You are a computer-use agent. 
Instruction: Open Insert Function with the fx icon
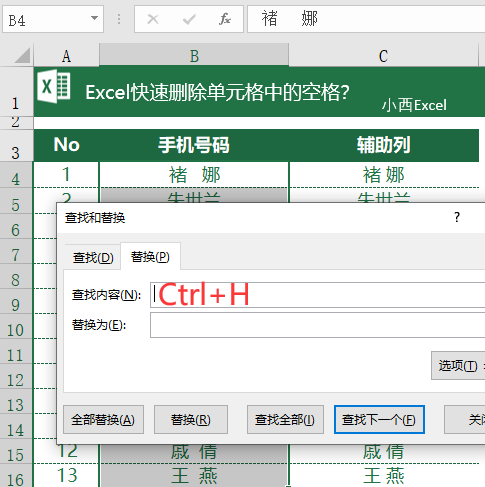tap(225, 19)
